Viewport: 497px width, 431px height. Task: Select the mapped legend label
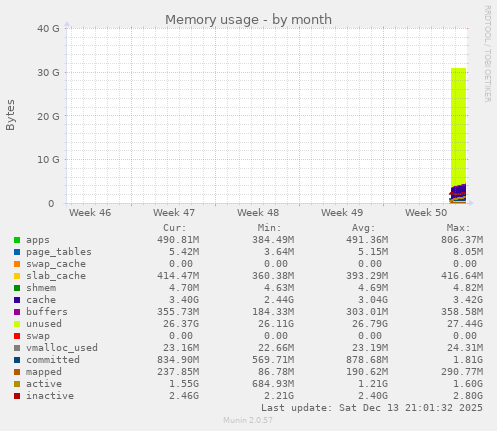pos(44,372)
